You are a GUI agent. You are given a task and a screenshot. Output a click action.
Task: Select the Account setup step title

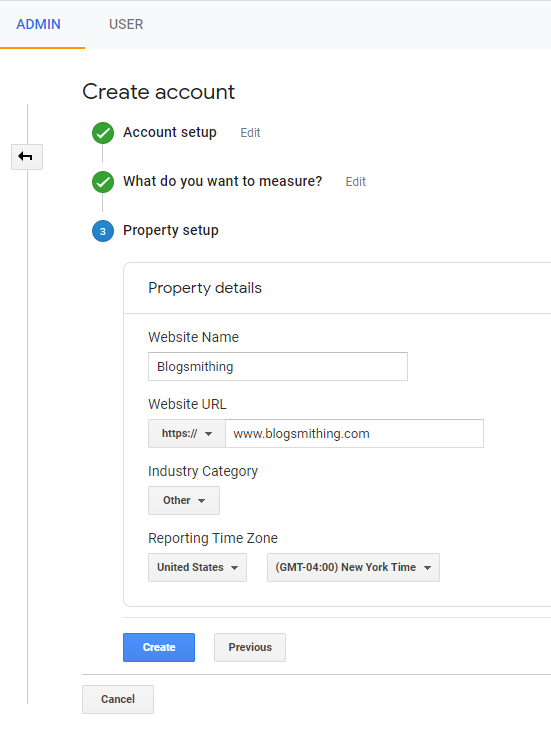170,132
